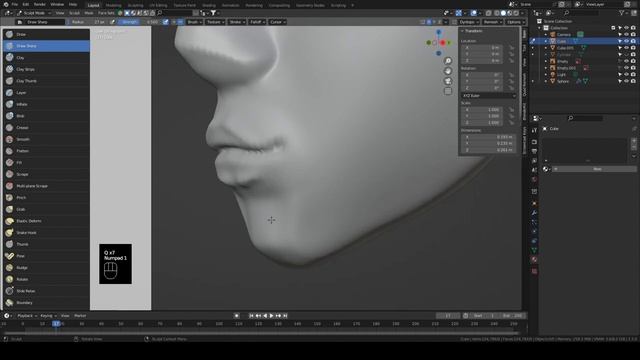Image resolution: width=640 pixels, height=360 pixels.
Task: Disable rendering for Camera row
Action: tap(633, 35)
